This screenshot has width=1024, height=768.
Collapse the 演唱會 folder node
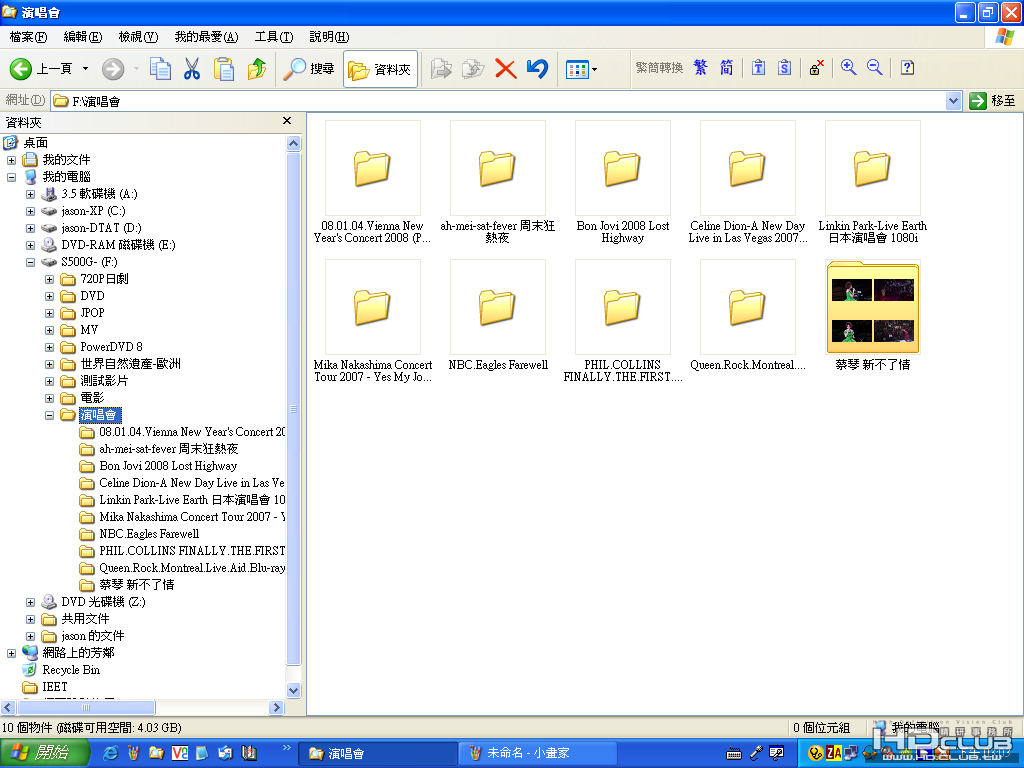click(50, 415)
